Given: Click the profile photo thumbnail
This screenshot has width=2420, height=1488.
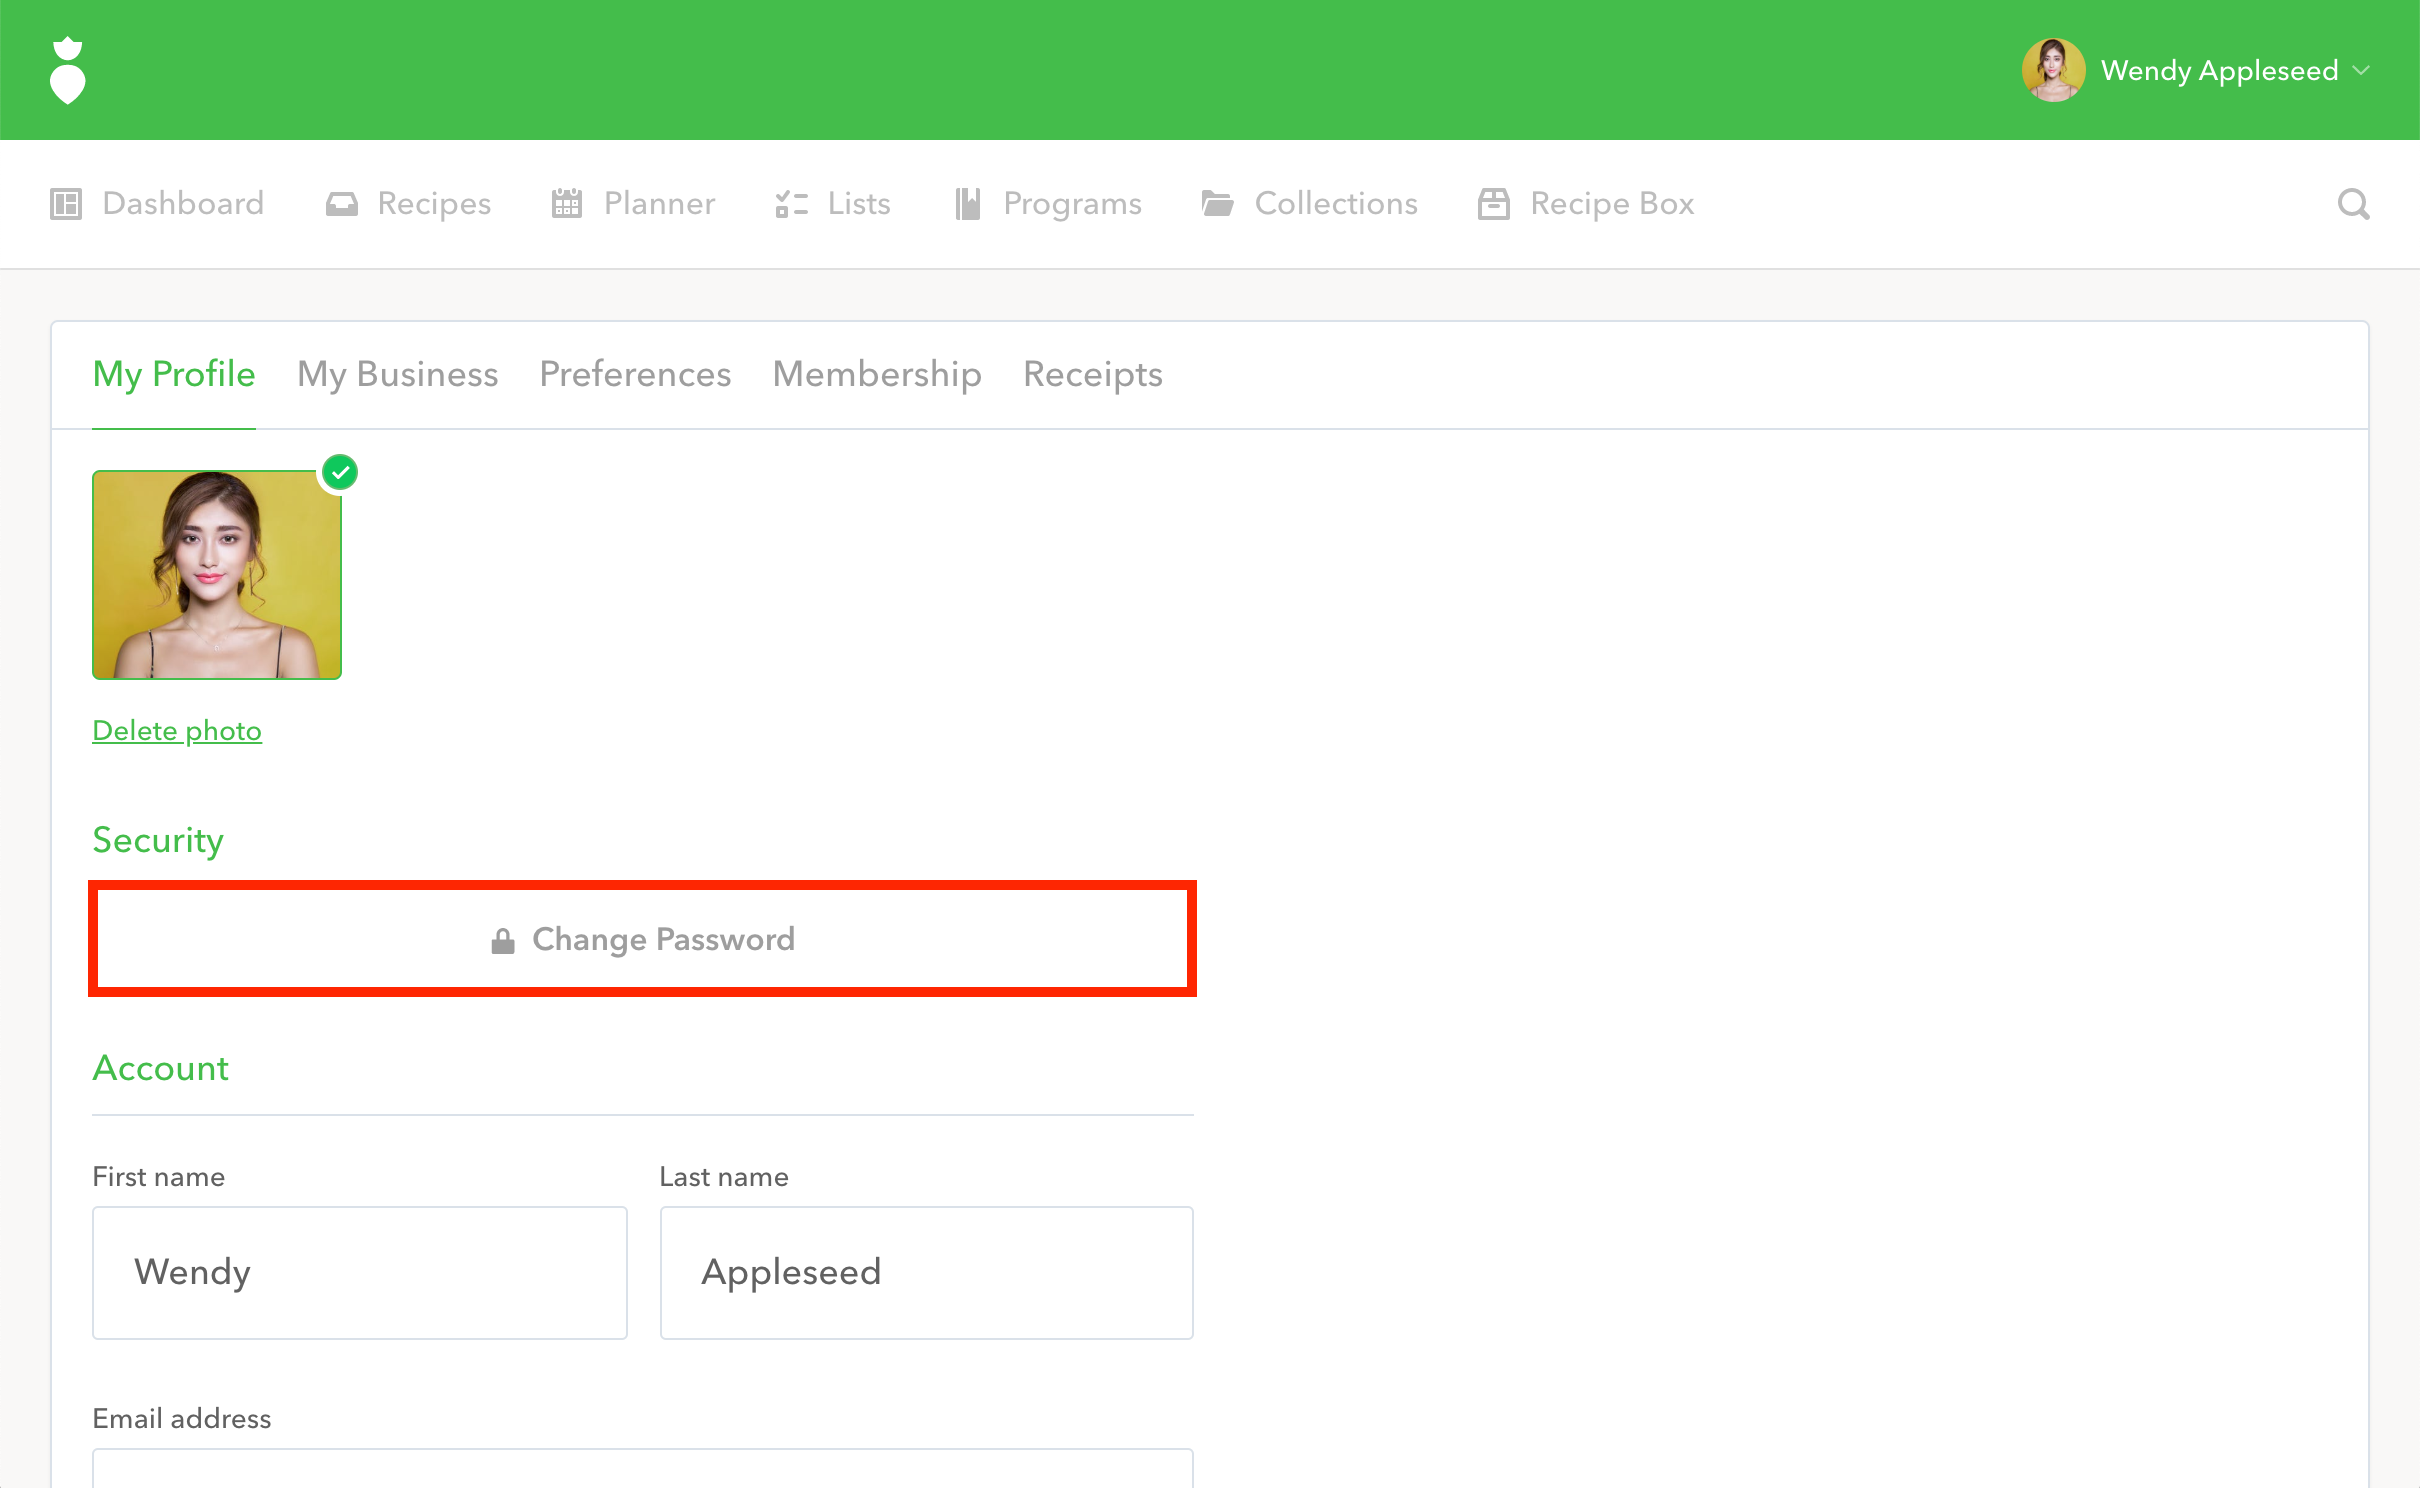Looking at the screenshot, I should [x=217, y=575].
